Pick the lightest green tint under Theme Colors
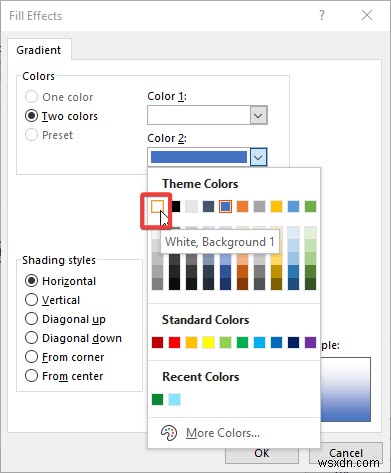This screenshot has height=473, width=391. tap(310, 233)
